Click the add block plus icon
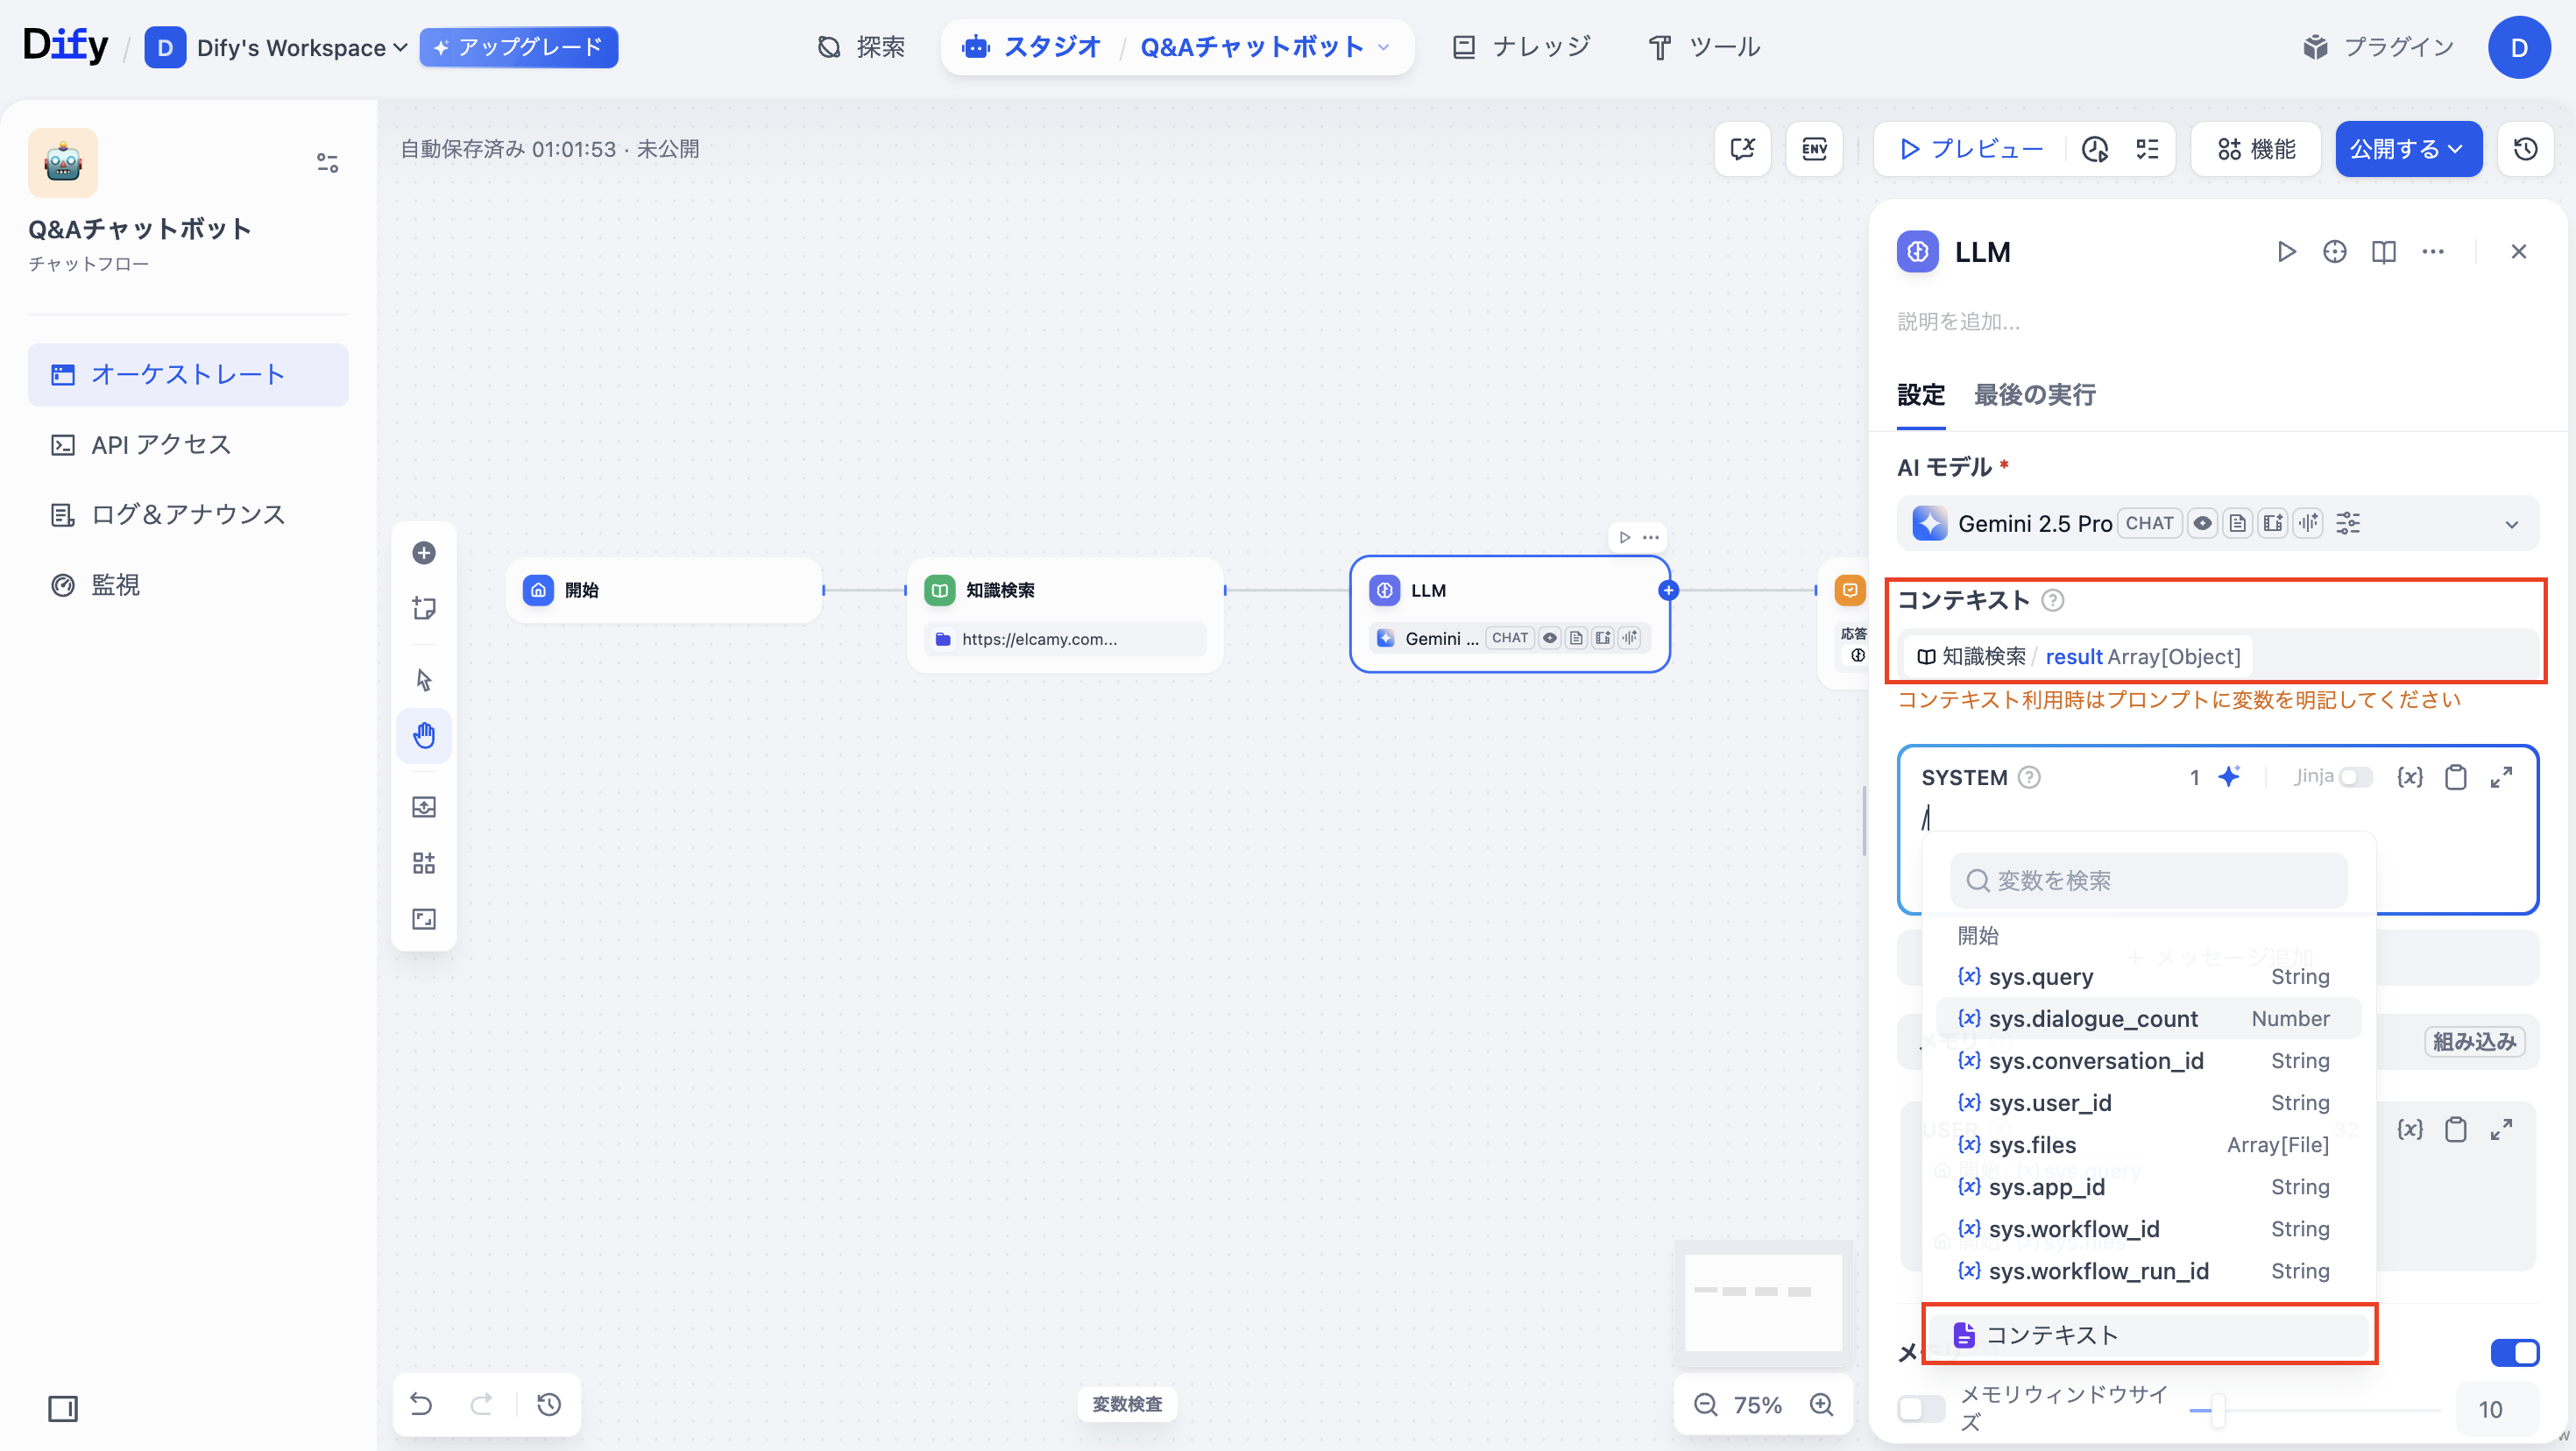 [424, 553]
